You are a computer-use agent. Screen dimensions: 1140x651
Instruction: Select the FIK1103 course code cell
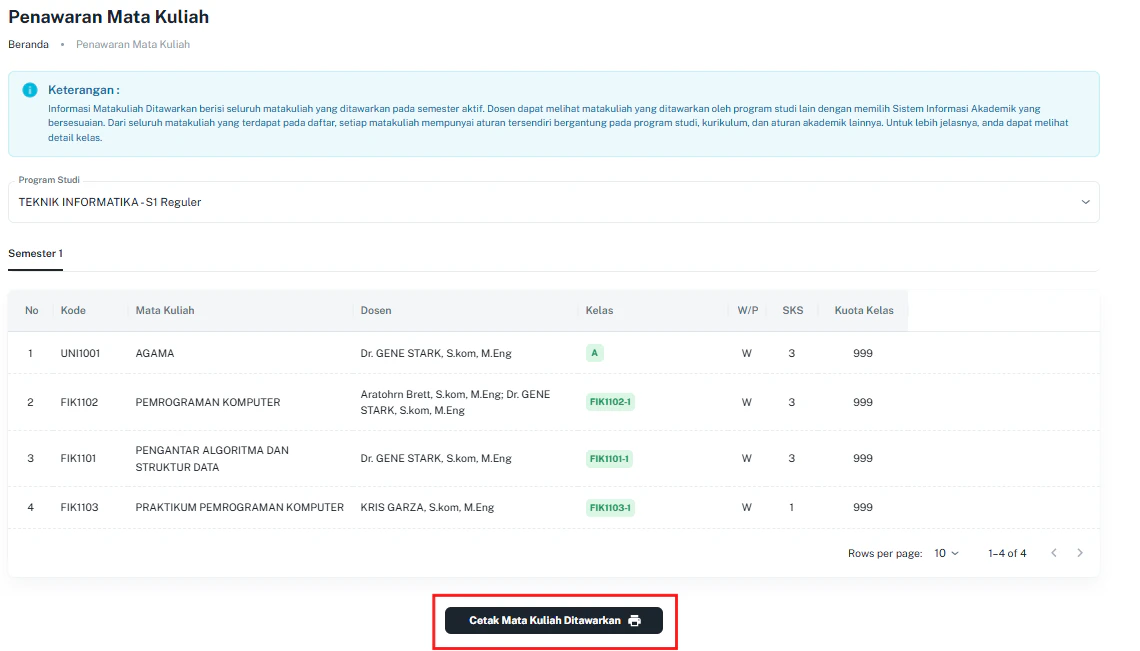coord(79,508)
